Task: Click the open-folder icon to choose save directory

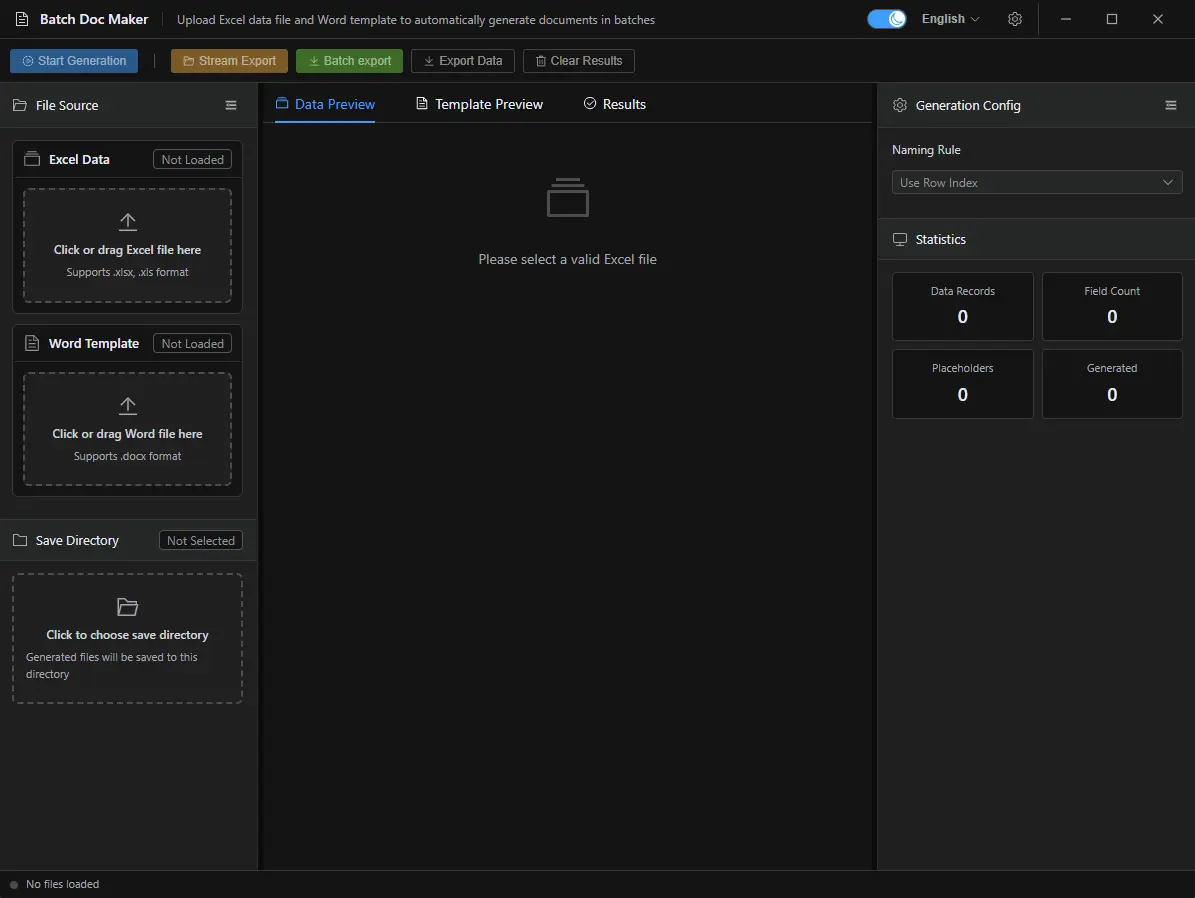Action: (x=127, y=607)
